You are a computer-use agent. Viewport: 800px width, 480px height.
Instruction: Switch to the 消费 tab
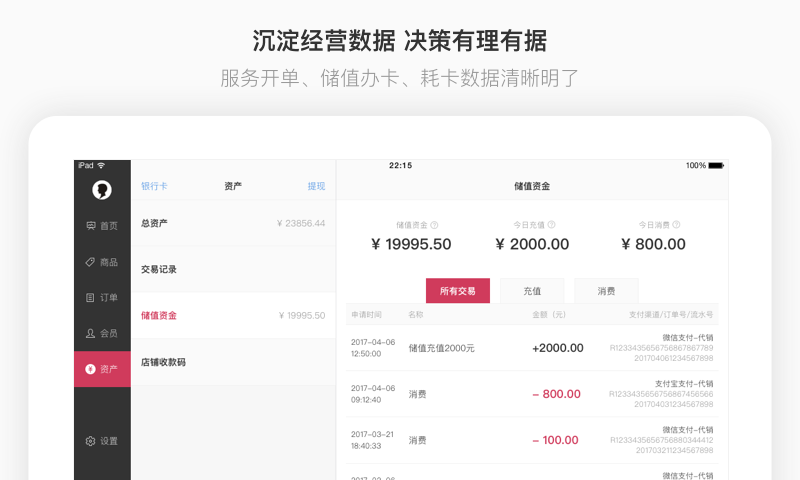point(606,291)
